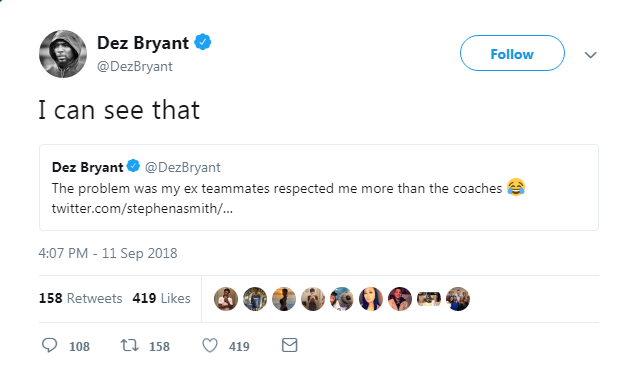
Task: Click the first liker avatar in the row
Action: 226,299
